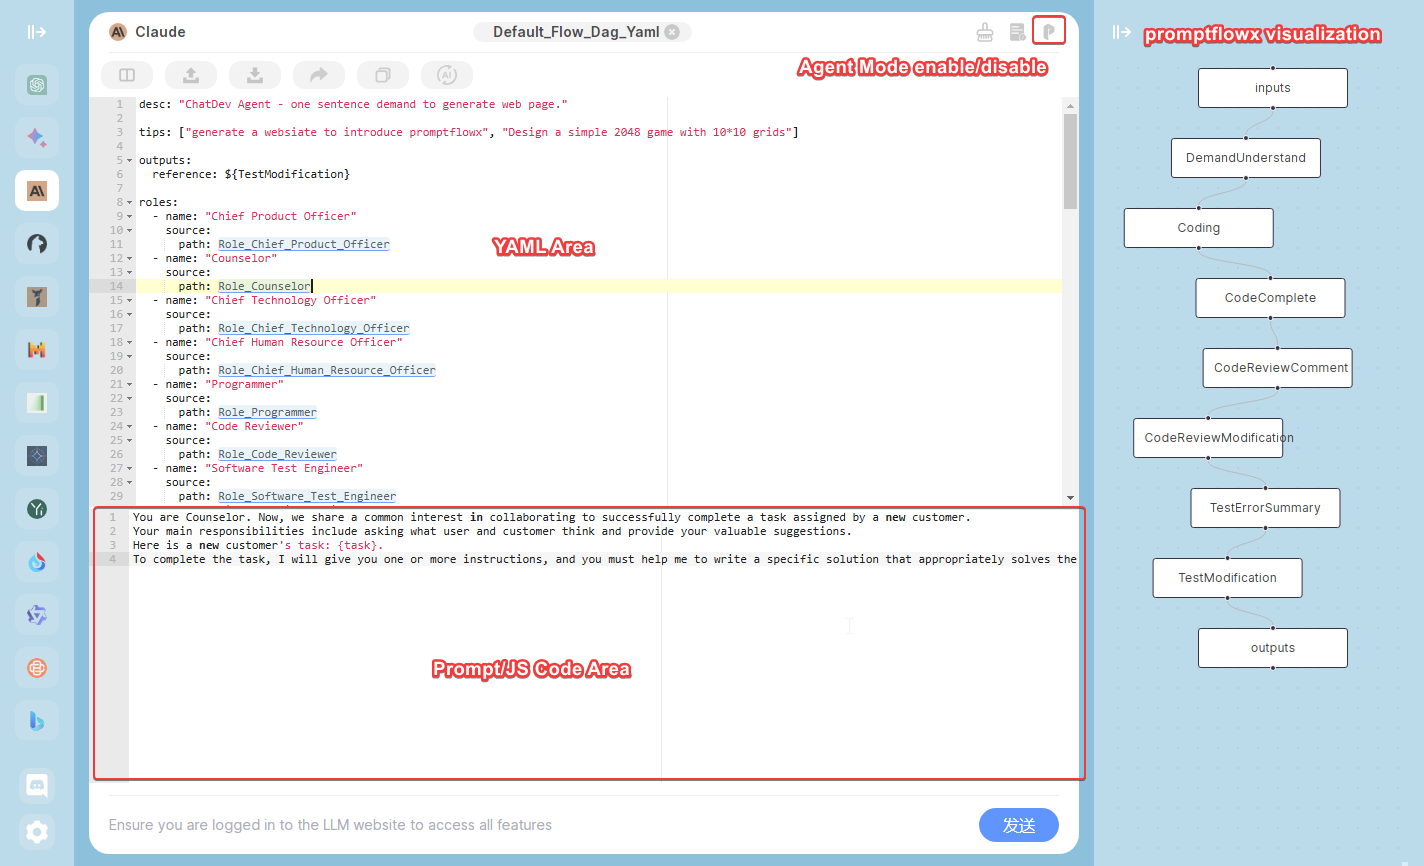The image size is (1424, 866).
Task: Select the Claude tab in sidebar
Action: 37,190
